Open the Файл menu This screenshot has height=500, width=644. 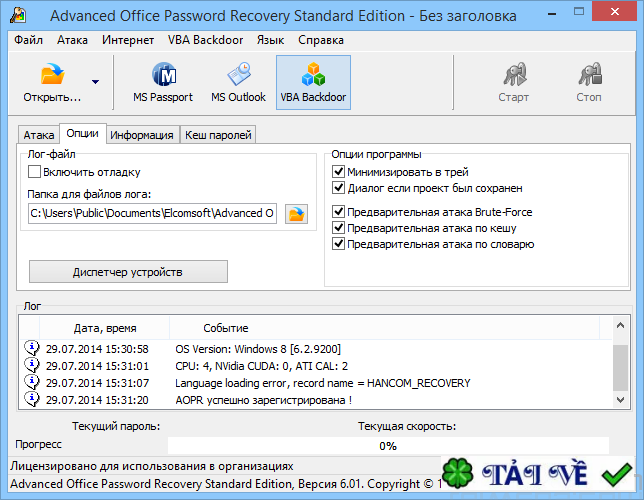(28, 40)
